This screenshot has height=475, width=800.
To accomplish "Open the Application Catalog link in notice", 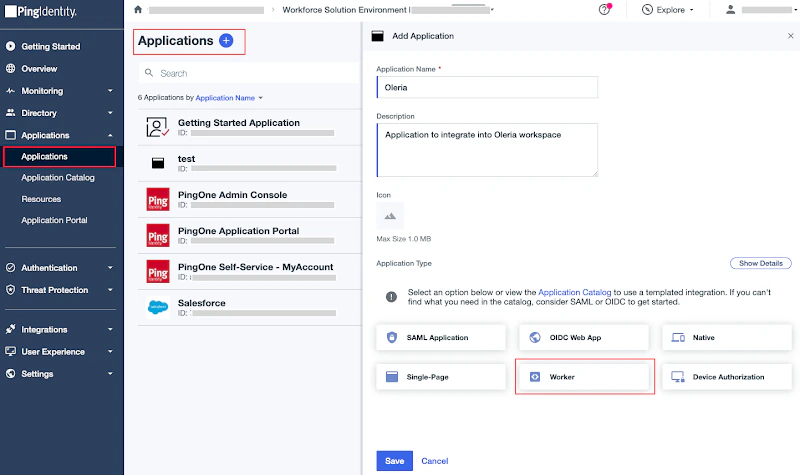I will click(574, 292).
